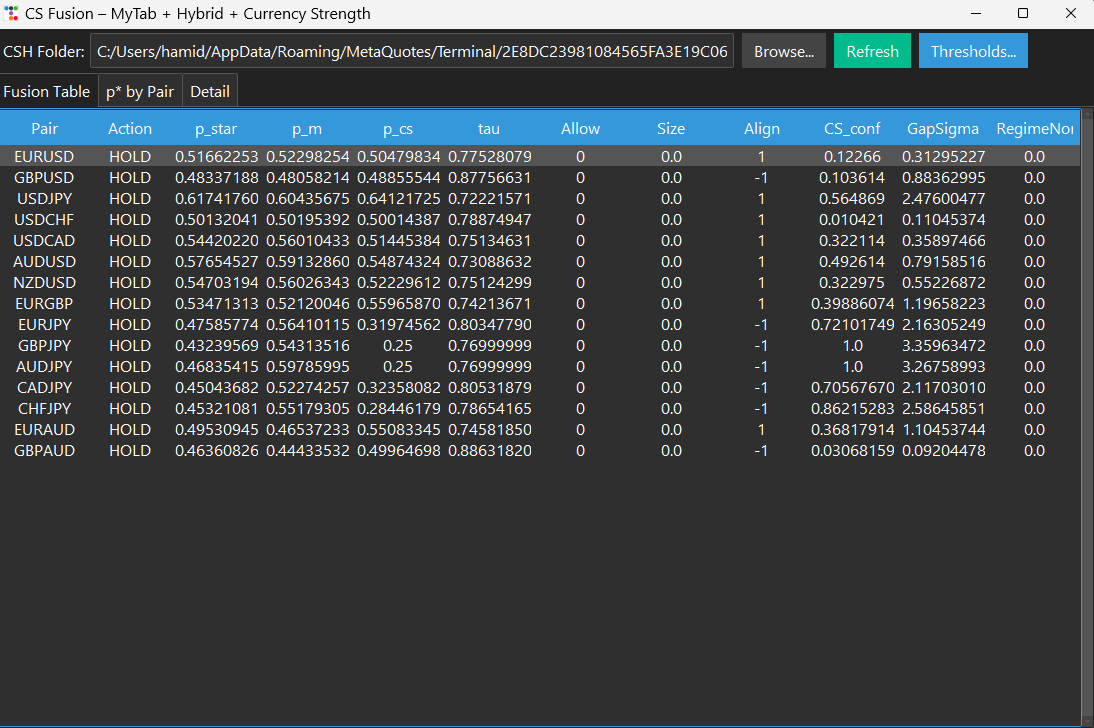Image resolution: width=1094 pixels, height=728 pixels.
Task: Click the p_m column header
Action: click(307, 128)
